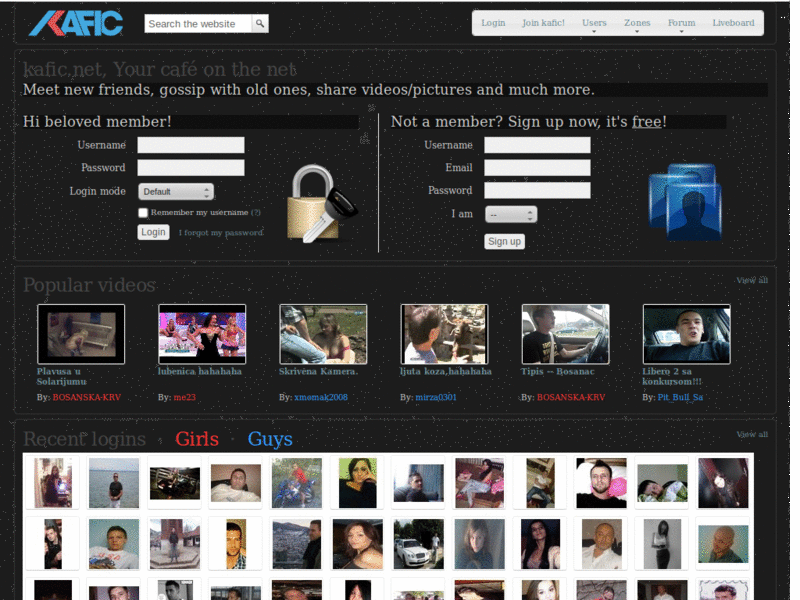Open the Tipis -- Bosanac video thumbnail
Viewport: 800px width, 600px height.
565,334
